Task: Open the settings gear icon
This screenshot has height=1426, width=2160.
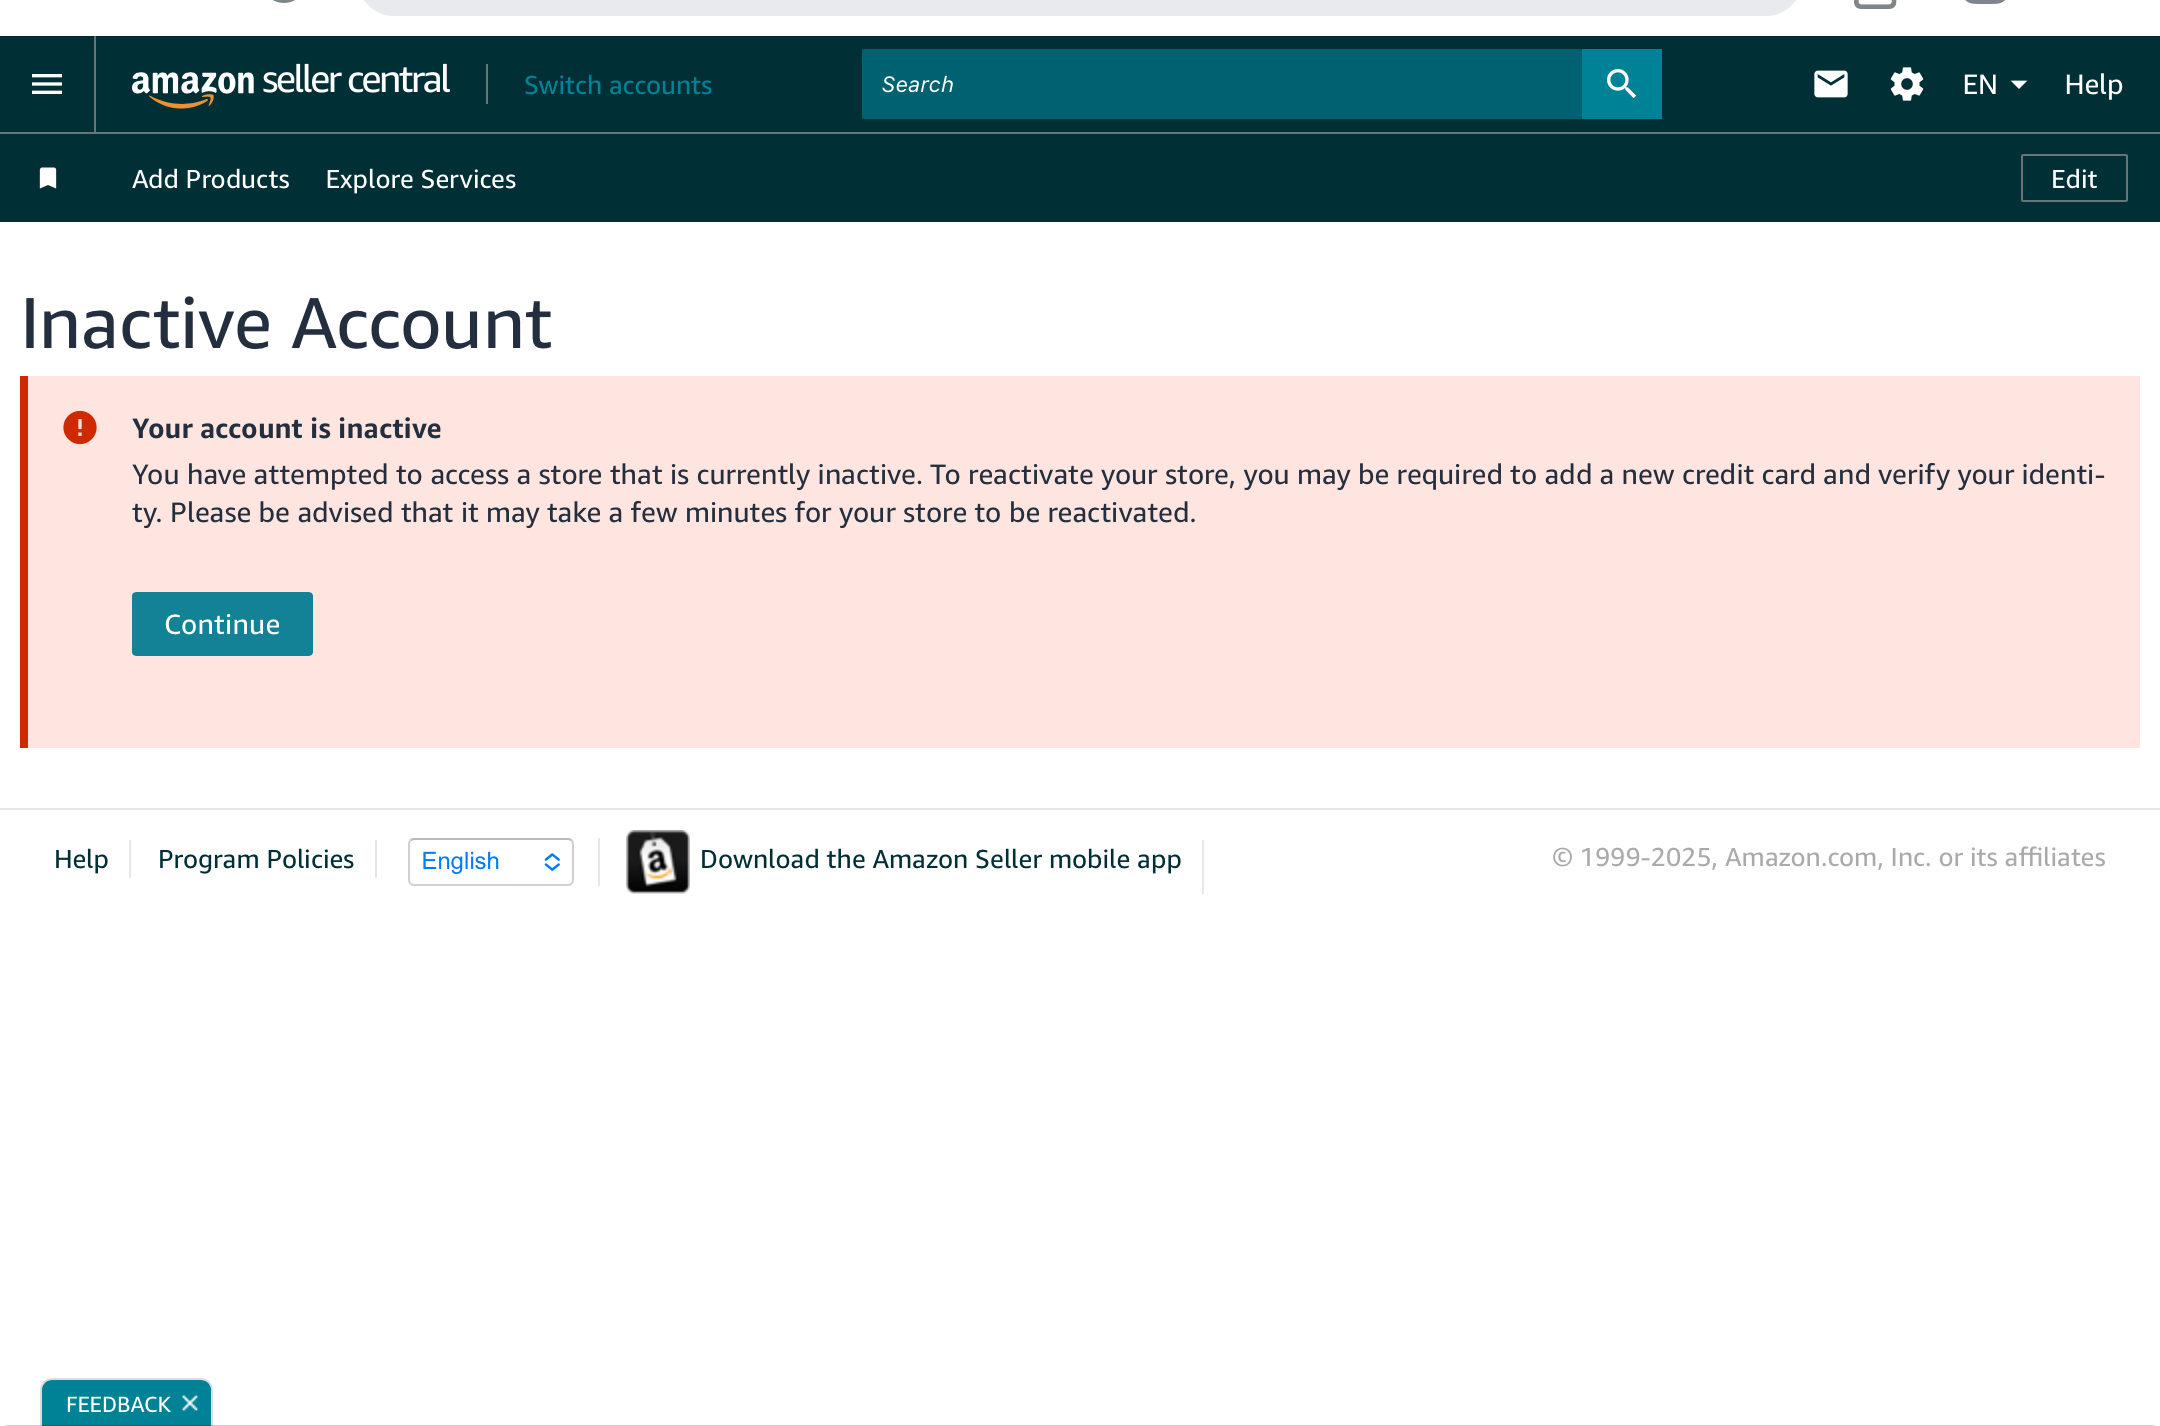Action: point(1906,84)
